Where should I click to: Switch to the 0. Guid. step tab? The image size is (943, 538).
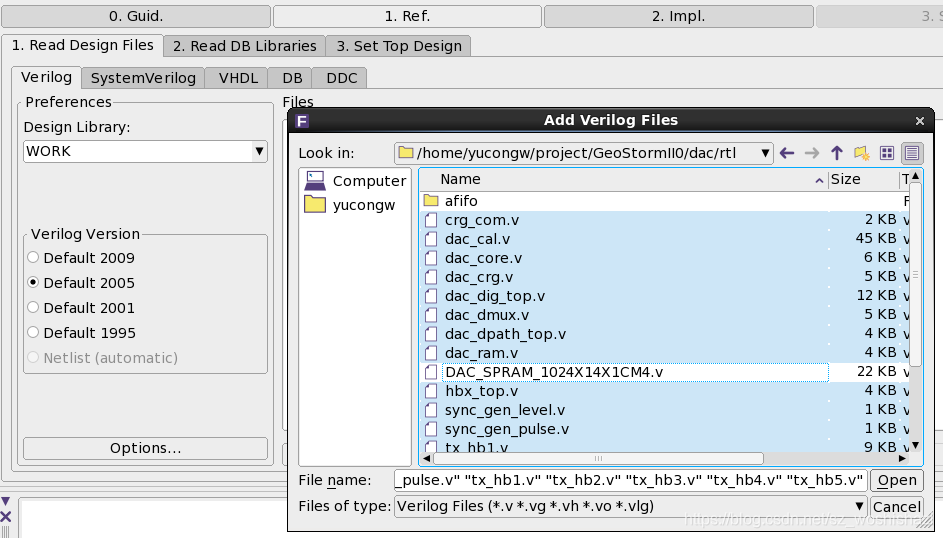(x=136, y=16)
